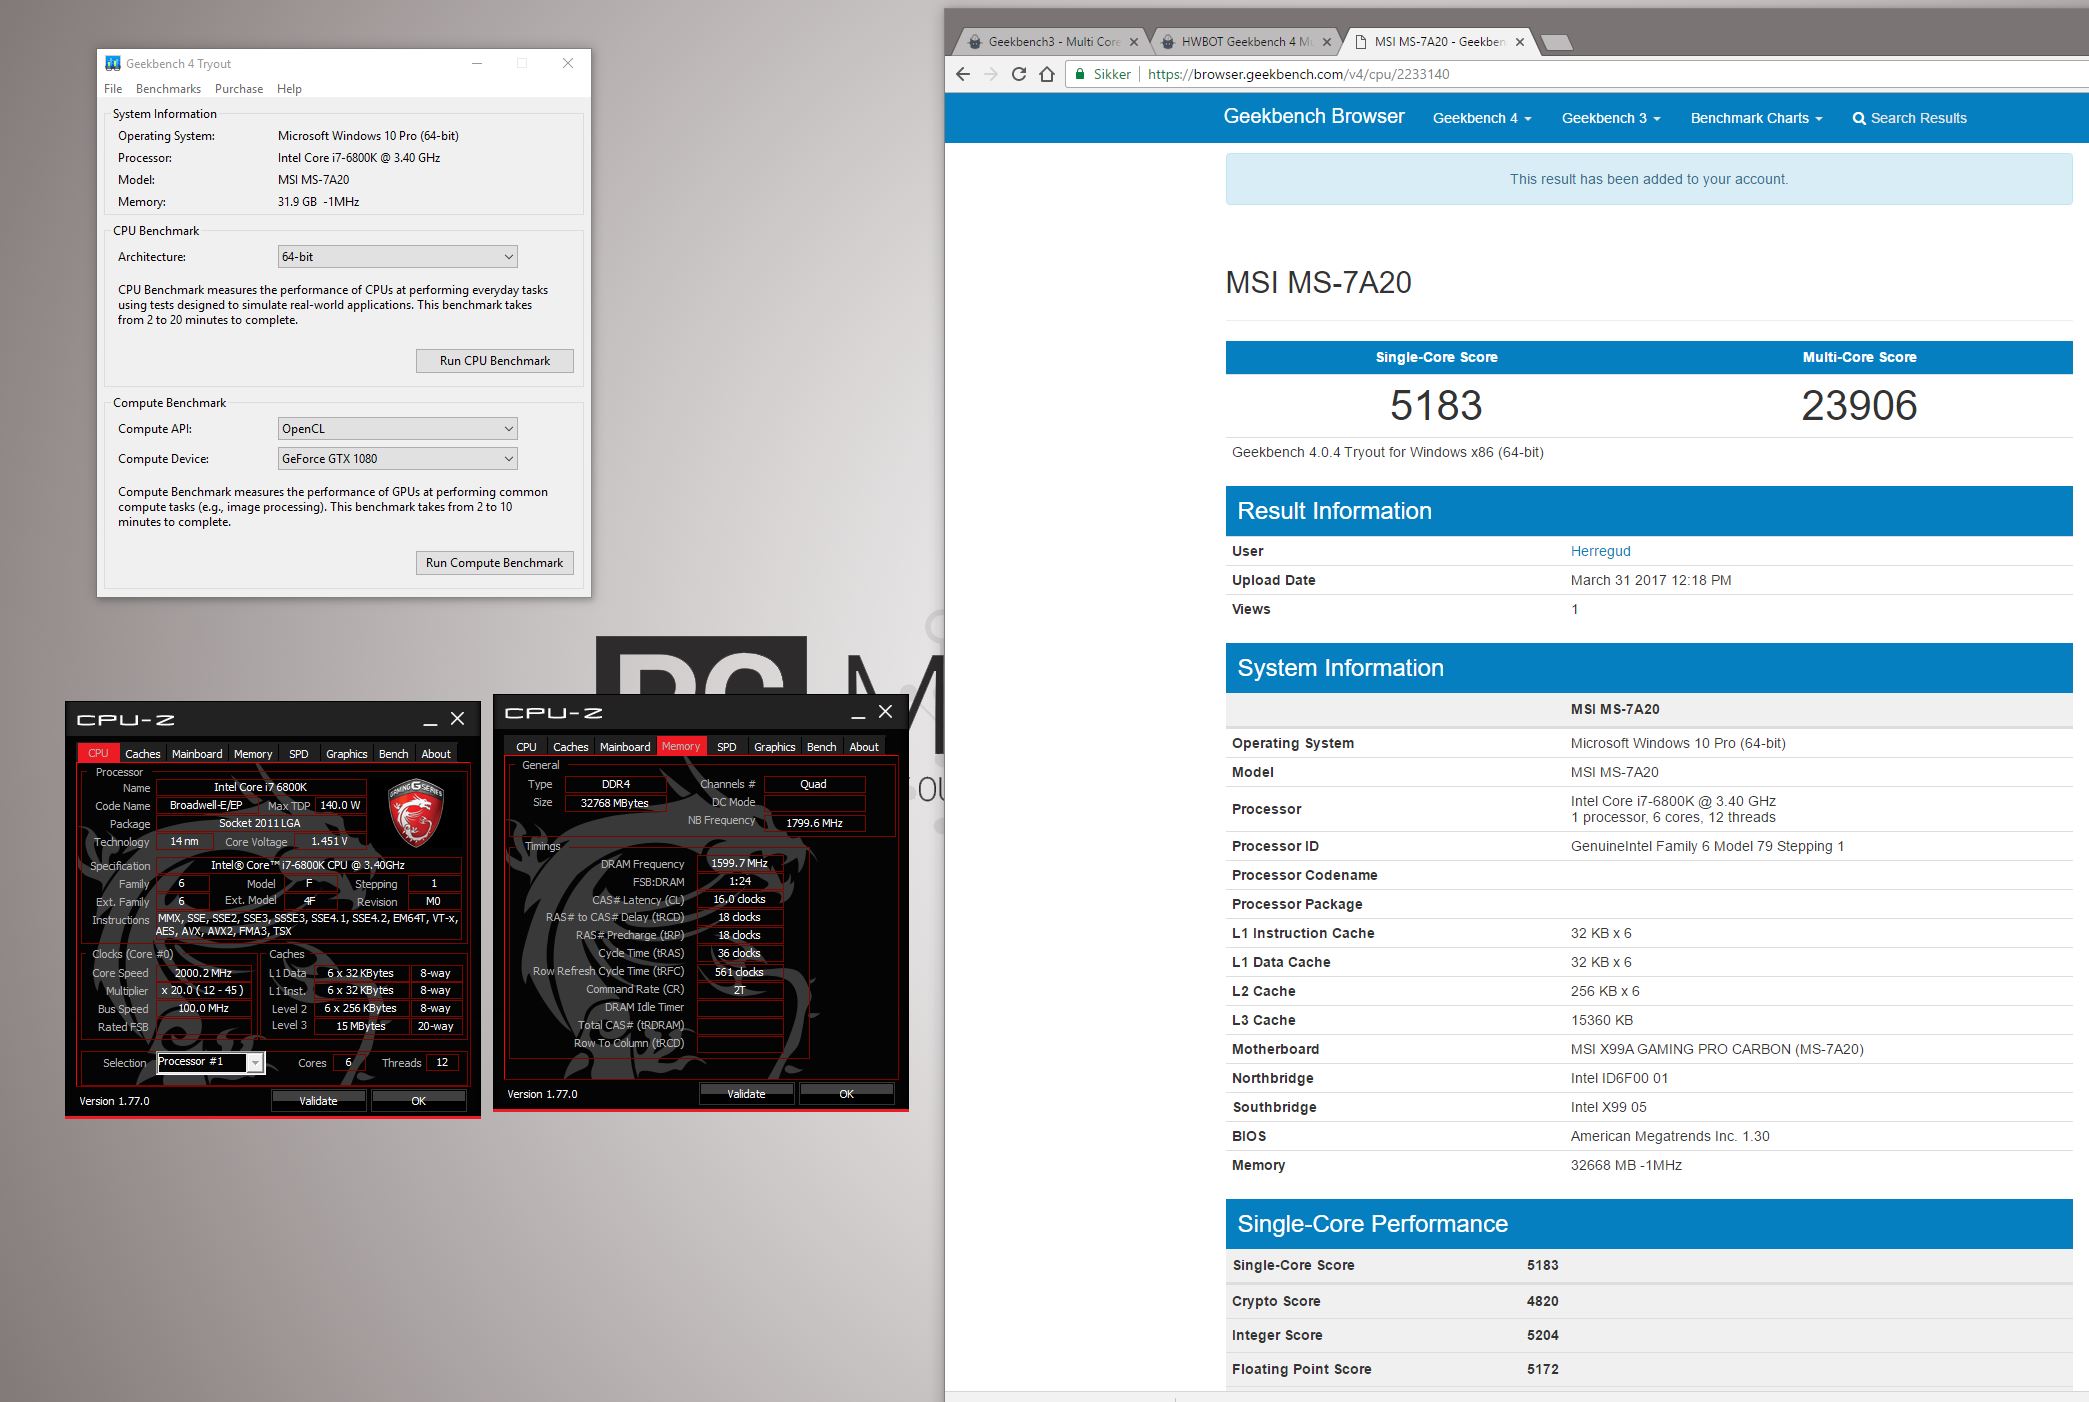Screen dimensions: 2089x1402
Task: Select Bench tab in left CPU-Z window
Action: click(393, 754)
